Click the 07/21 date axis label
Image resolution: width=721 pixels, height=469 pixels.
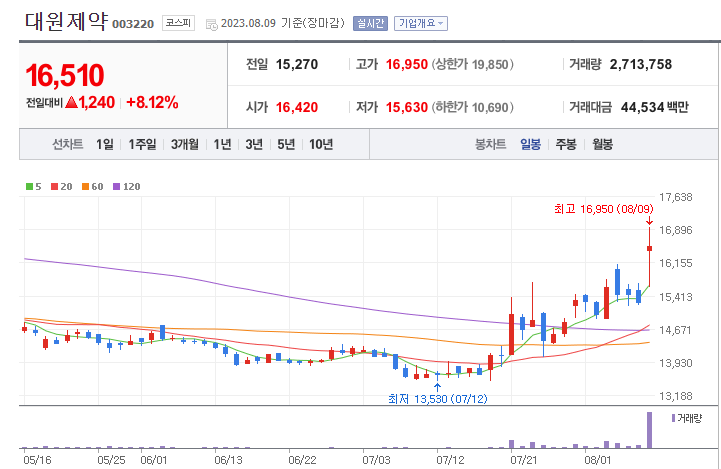(x=525, y=460)
